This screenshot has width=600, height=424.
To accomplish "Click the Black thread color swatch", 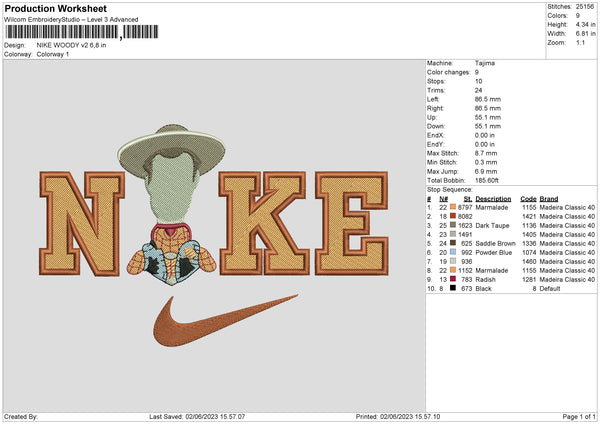I will click(x=453, y=288).
